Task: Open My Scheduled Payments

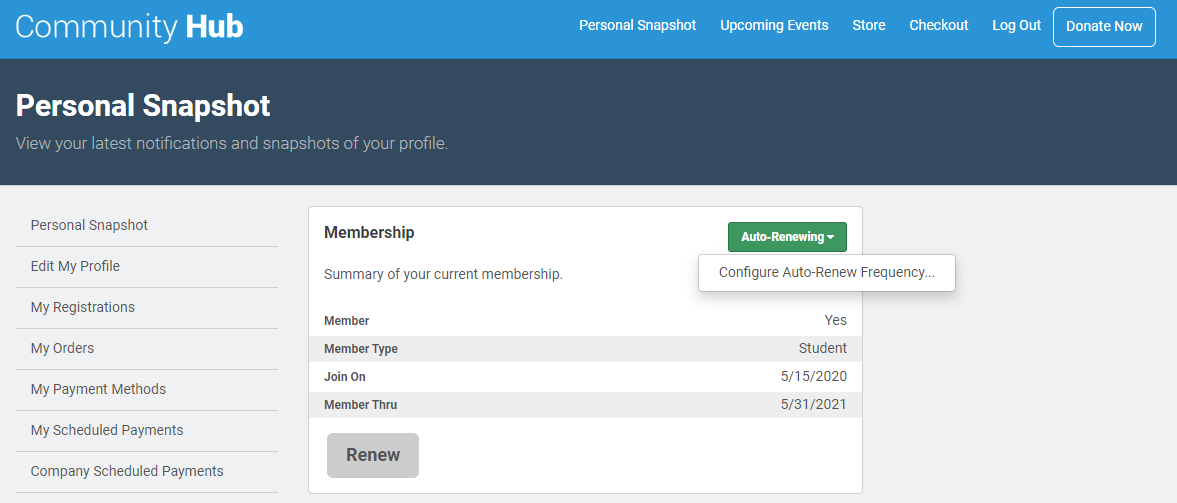Action: click(x=107, y=430)
